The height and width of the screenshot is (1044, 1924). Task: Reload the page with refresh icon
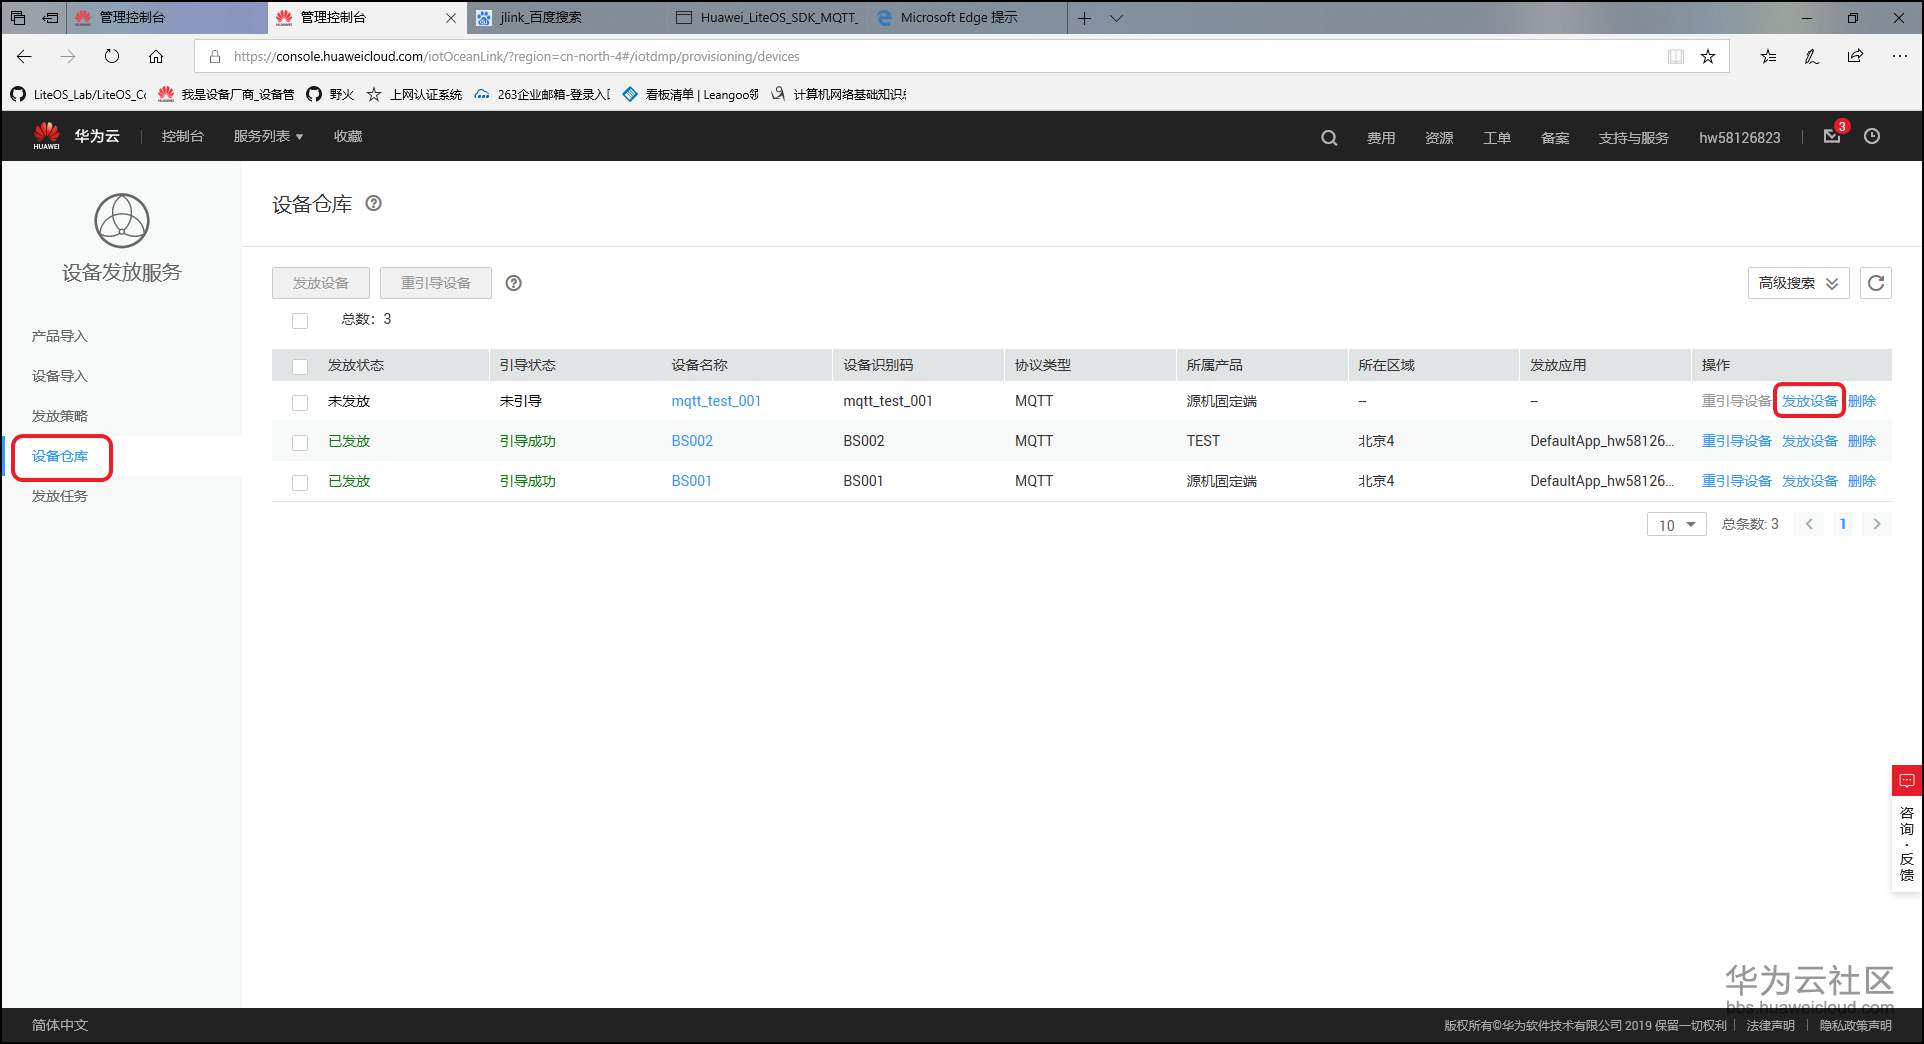pyautogui.click(x=112, y=56)
